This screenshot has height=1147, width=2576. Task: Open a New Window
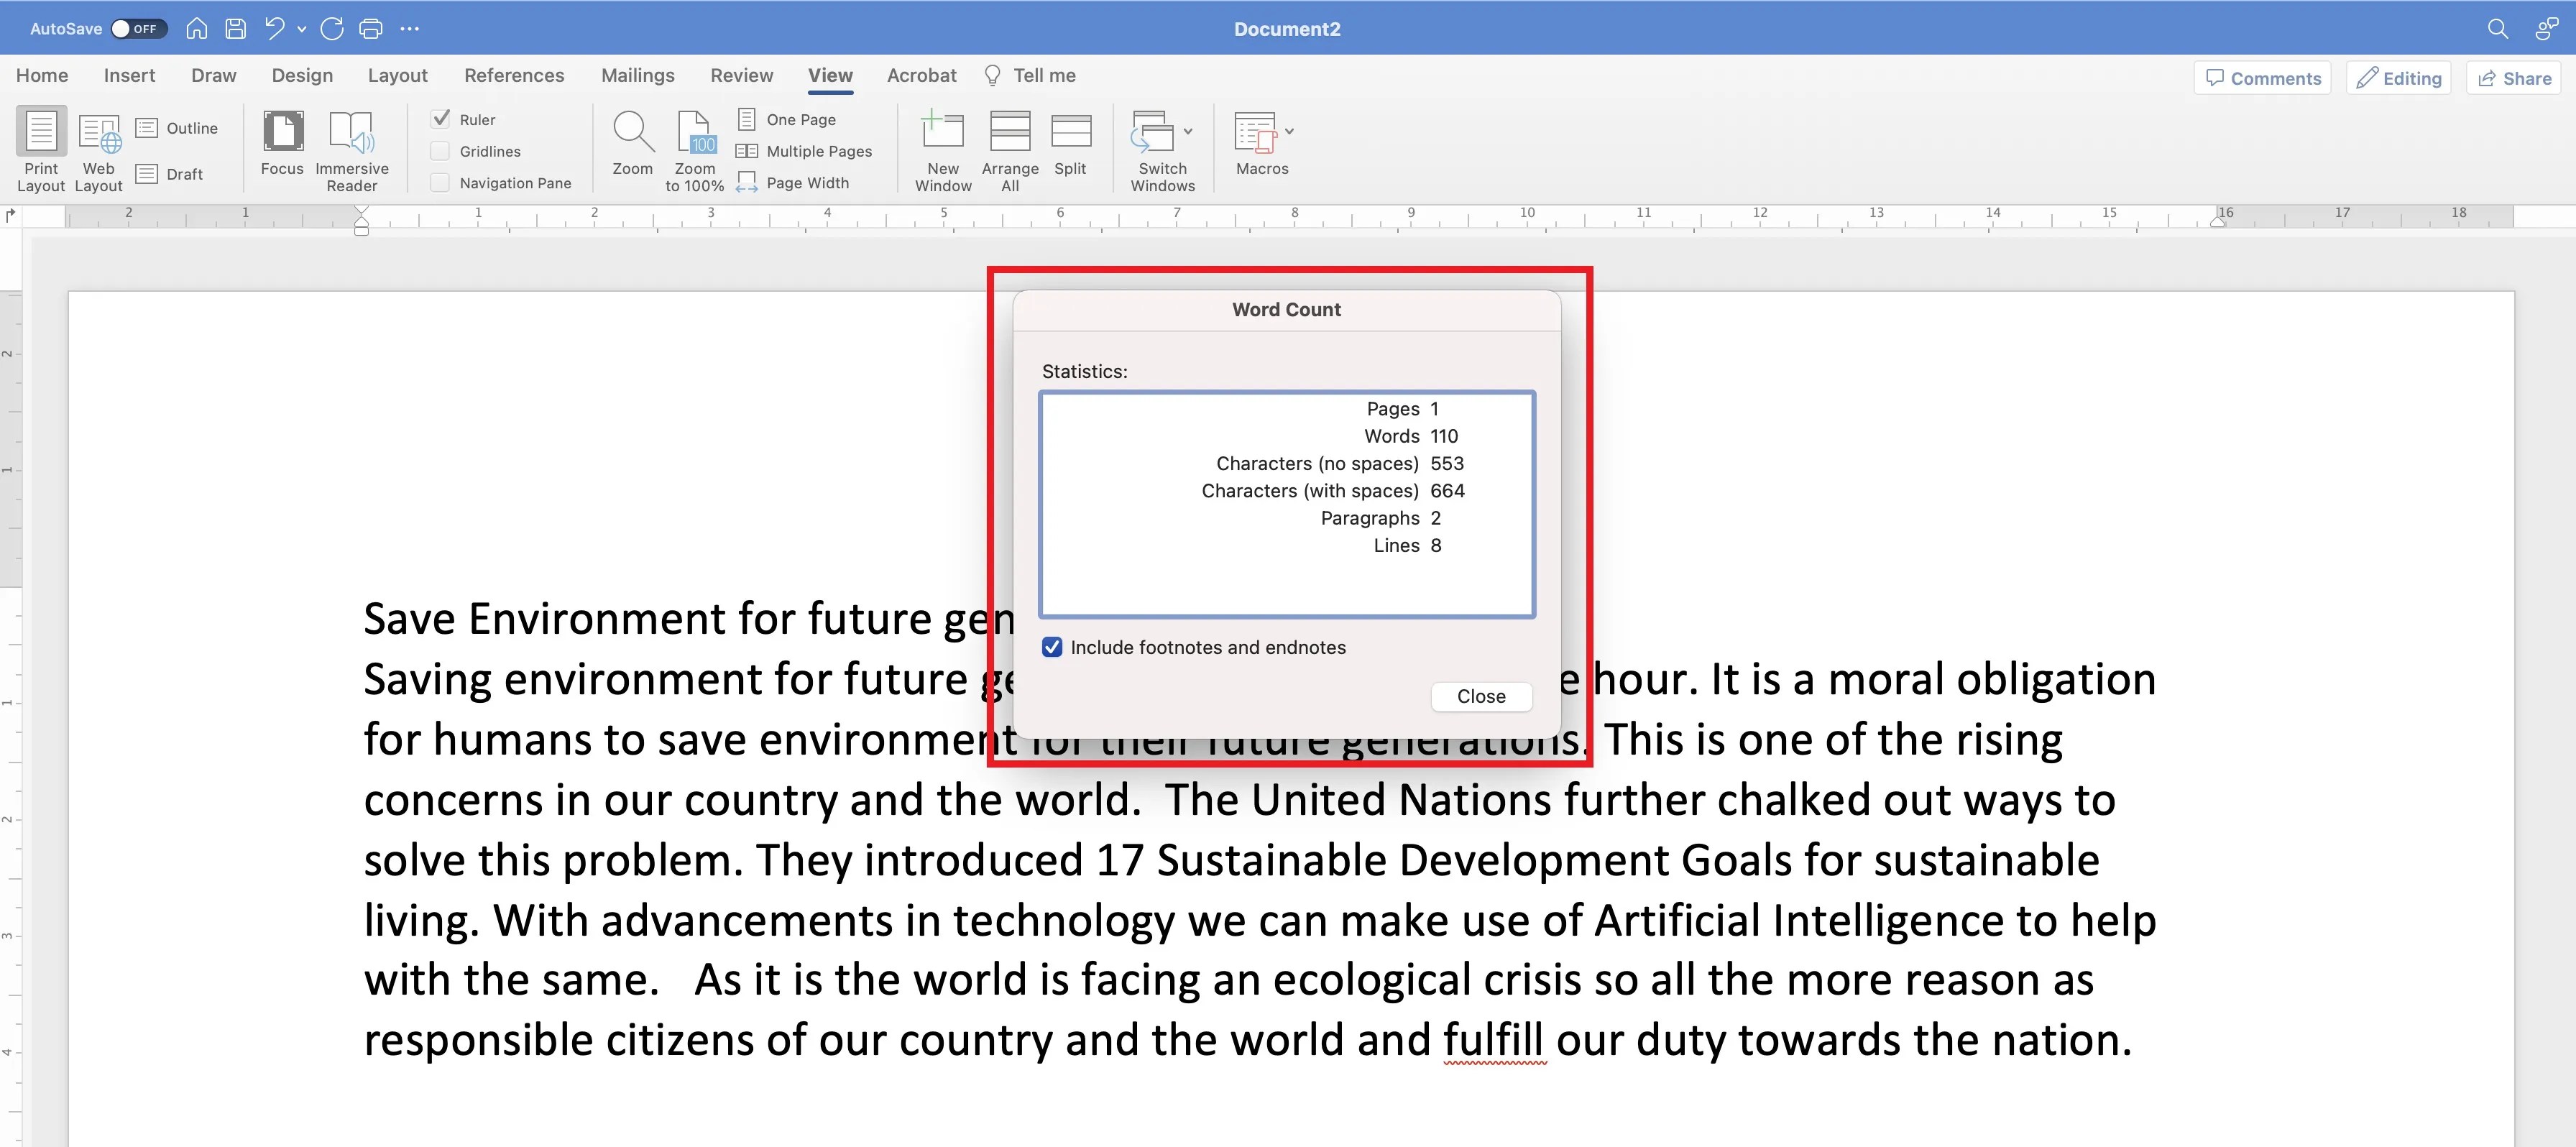click(941, 148)
